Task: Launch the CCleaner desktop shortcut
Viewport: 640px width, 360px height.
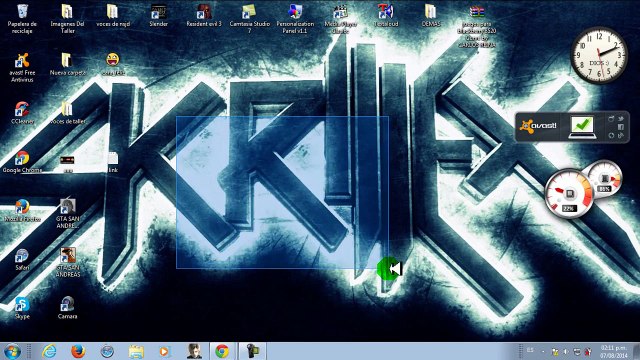Action: coord(22,113)
